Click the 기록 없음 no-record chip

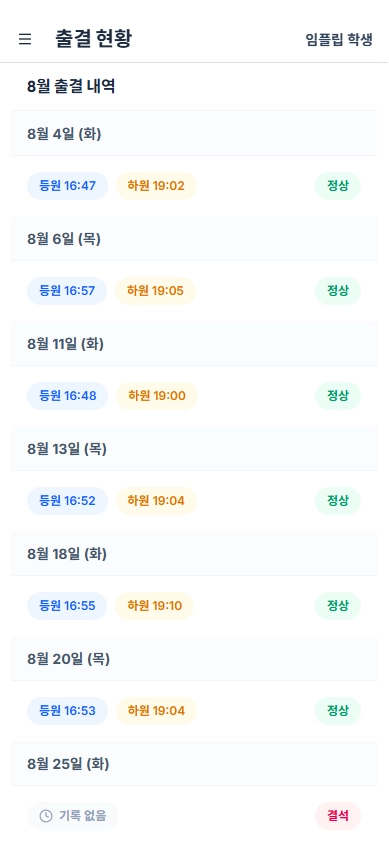click(73, 816)
